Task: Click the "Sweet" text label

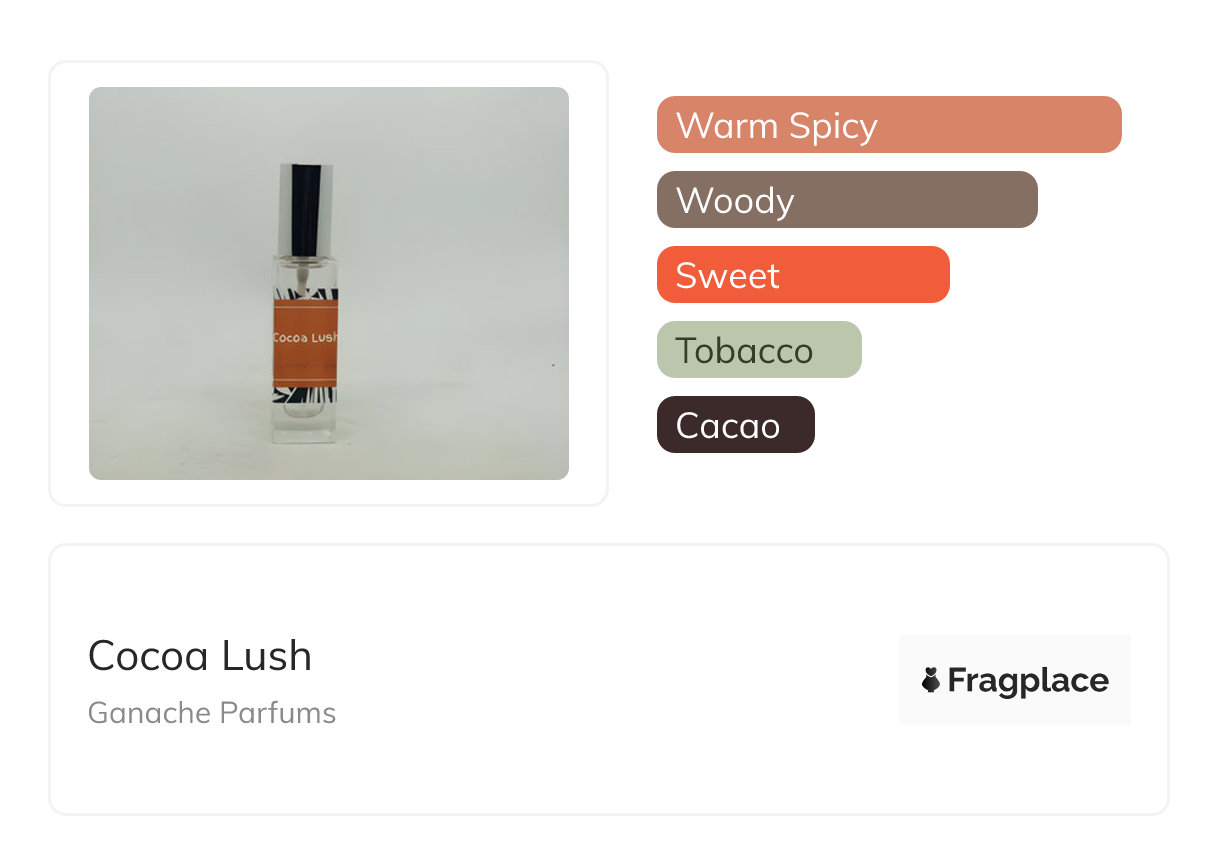Action: pos(727,276)
